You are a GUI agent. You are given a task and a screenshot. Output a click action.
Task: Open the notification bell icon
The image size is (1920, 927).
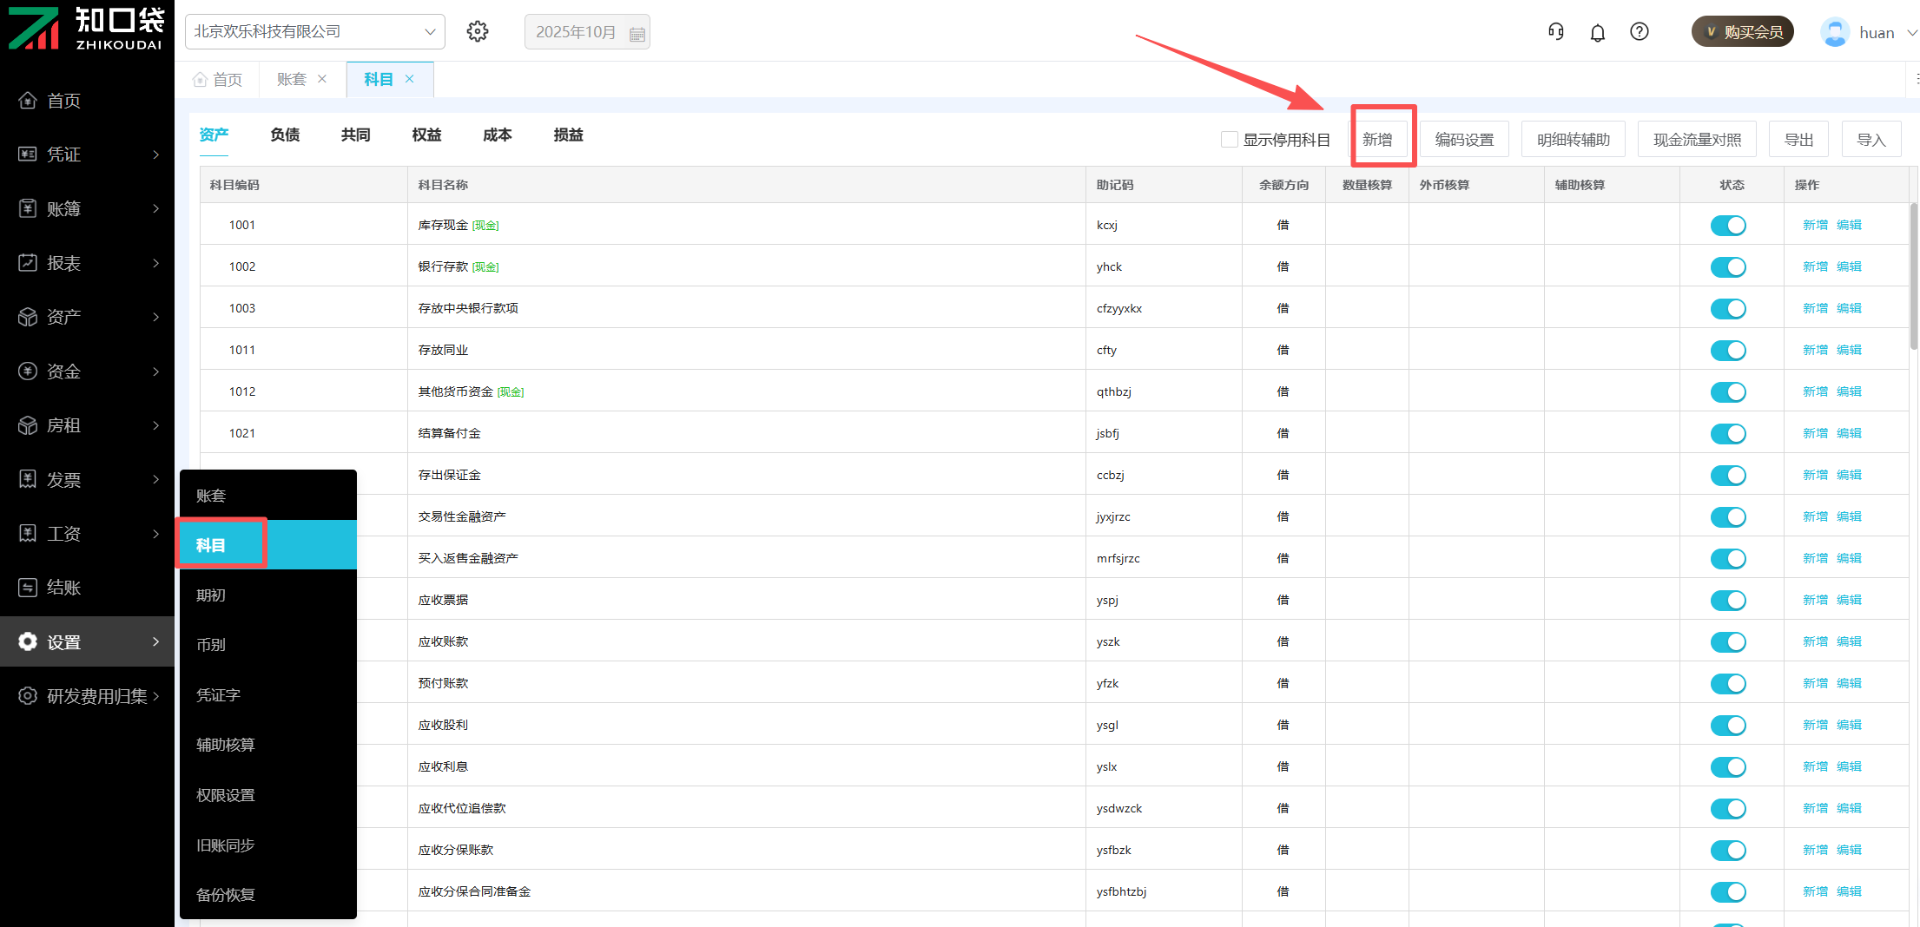pyautogui.click(x=1598, y=33)
